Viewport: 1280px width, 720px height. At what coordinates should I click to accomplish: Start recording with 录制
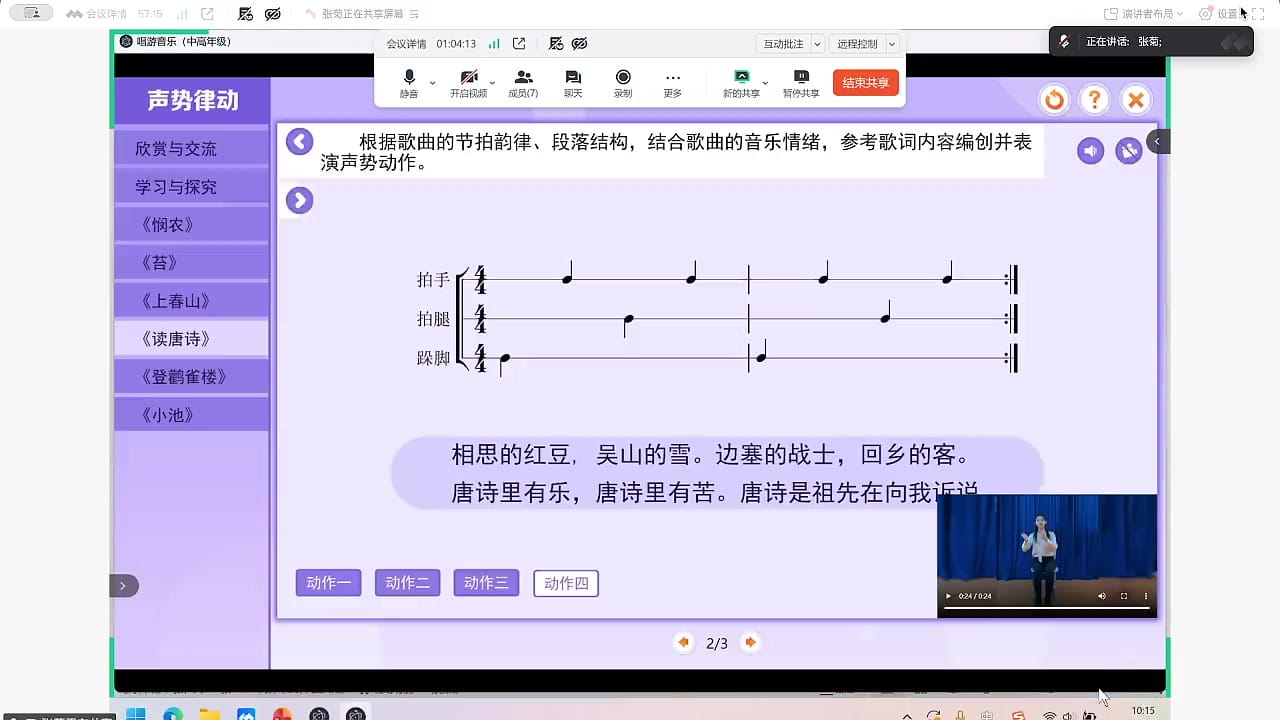coord(623,83)
